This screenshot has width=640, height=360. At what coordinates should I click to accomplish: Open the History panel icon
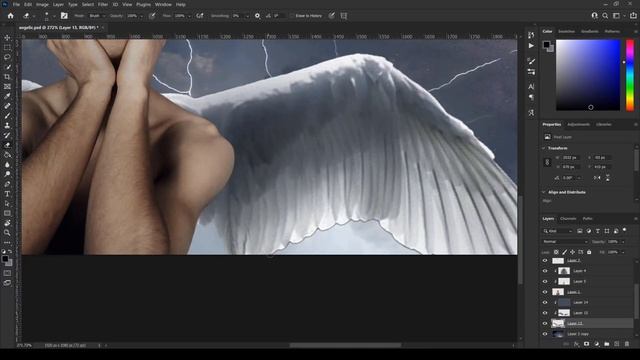coord(531,36)
